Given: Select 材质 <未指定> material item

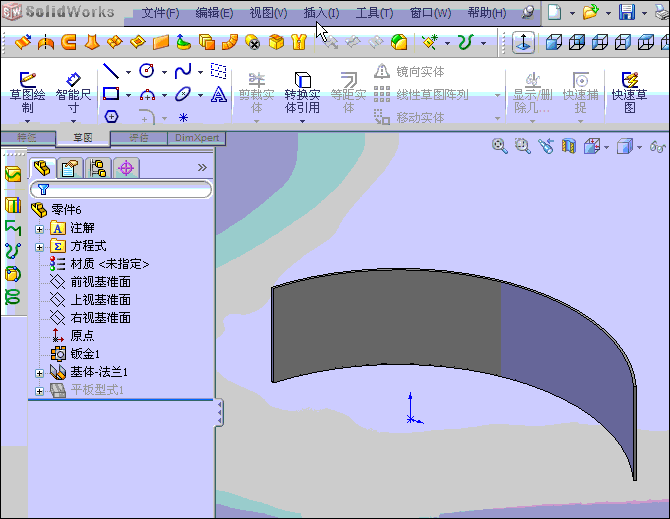Looking at the screenshot, I should tap(99, 264).
